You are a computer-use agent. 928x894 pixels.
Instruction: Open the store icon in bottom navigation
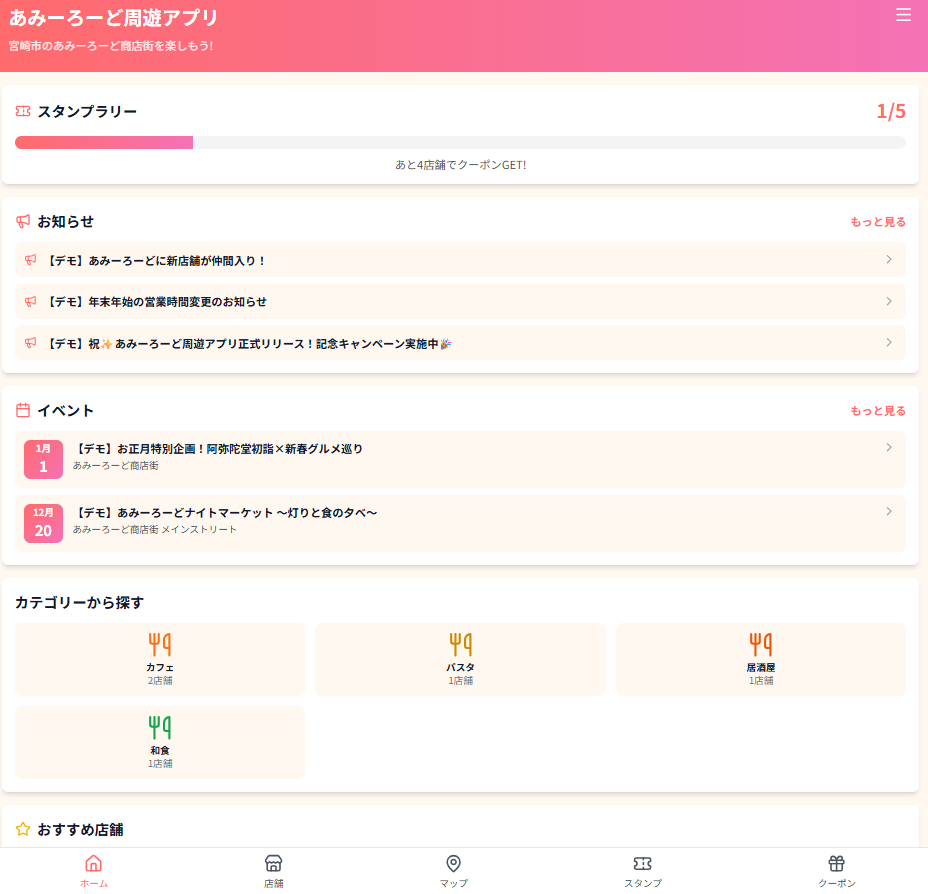point(273,863)
